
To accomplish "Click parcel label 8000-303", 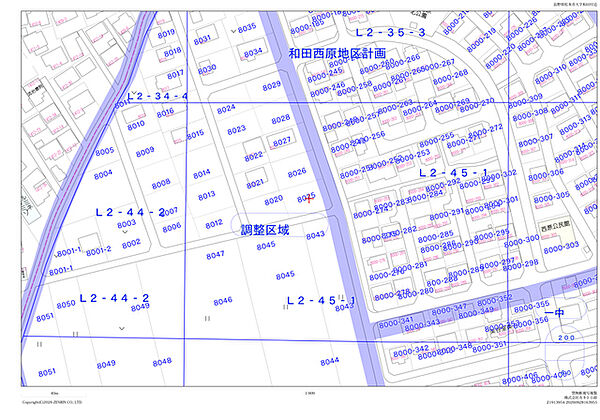I will click(561, 247).
